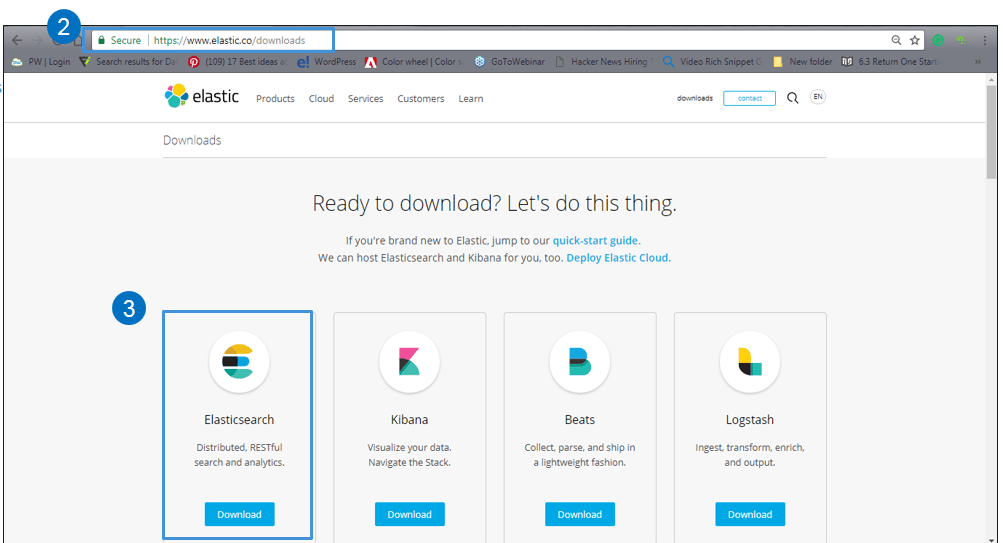Bookmark this page with the star icon
This screenshot has width=1003, height=543.
(915, 40)
